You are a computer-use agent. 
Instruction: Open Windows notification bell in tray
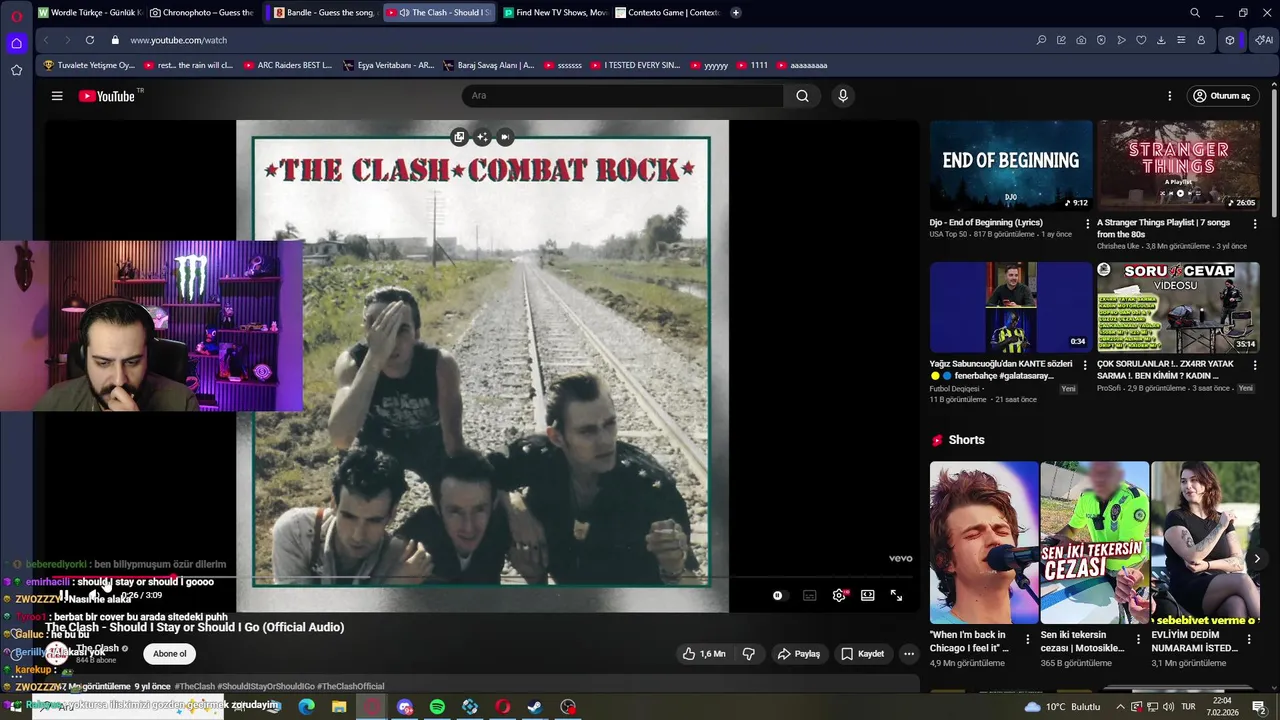[1259, 707]
